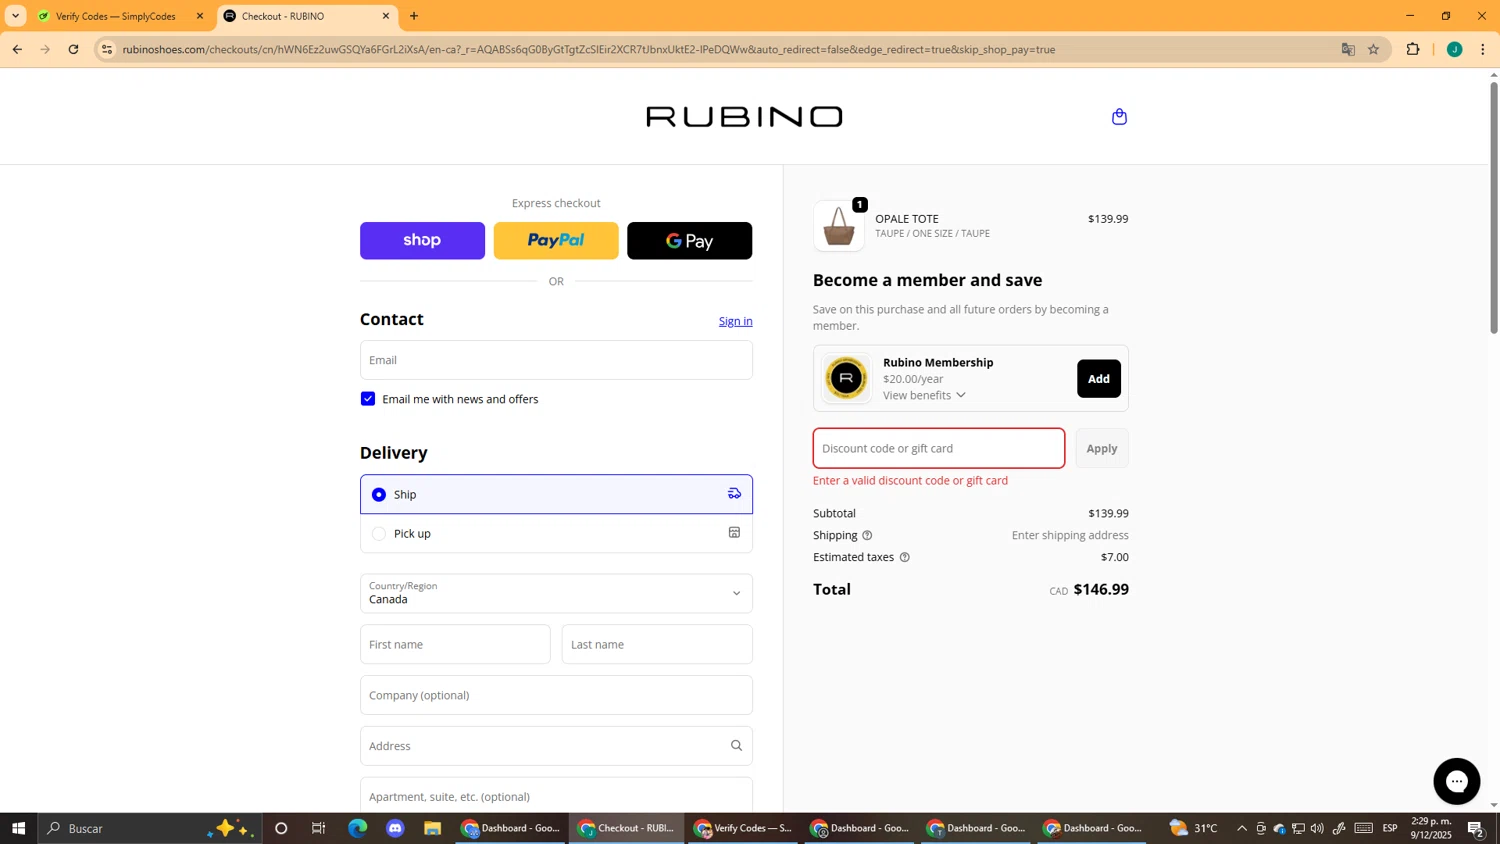The image size is (1500, 844).
Task: Open Cortana circle on taskbar
Action: (x=281, y=828)
